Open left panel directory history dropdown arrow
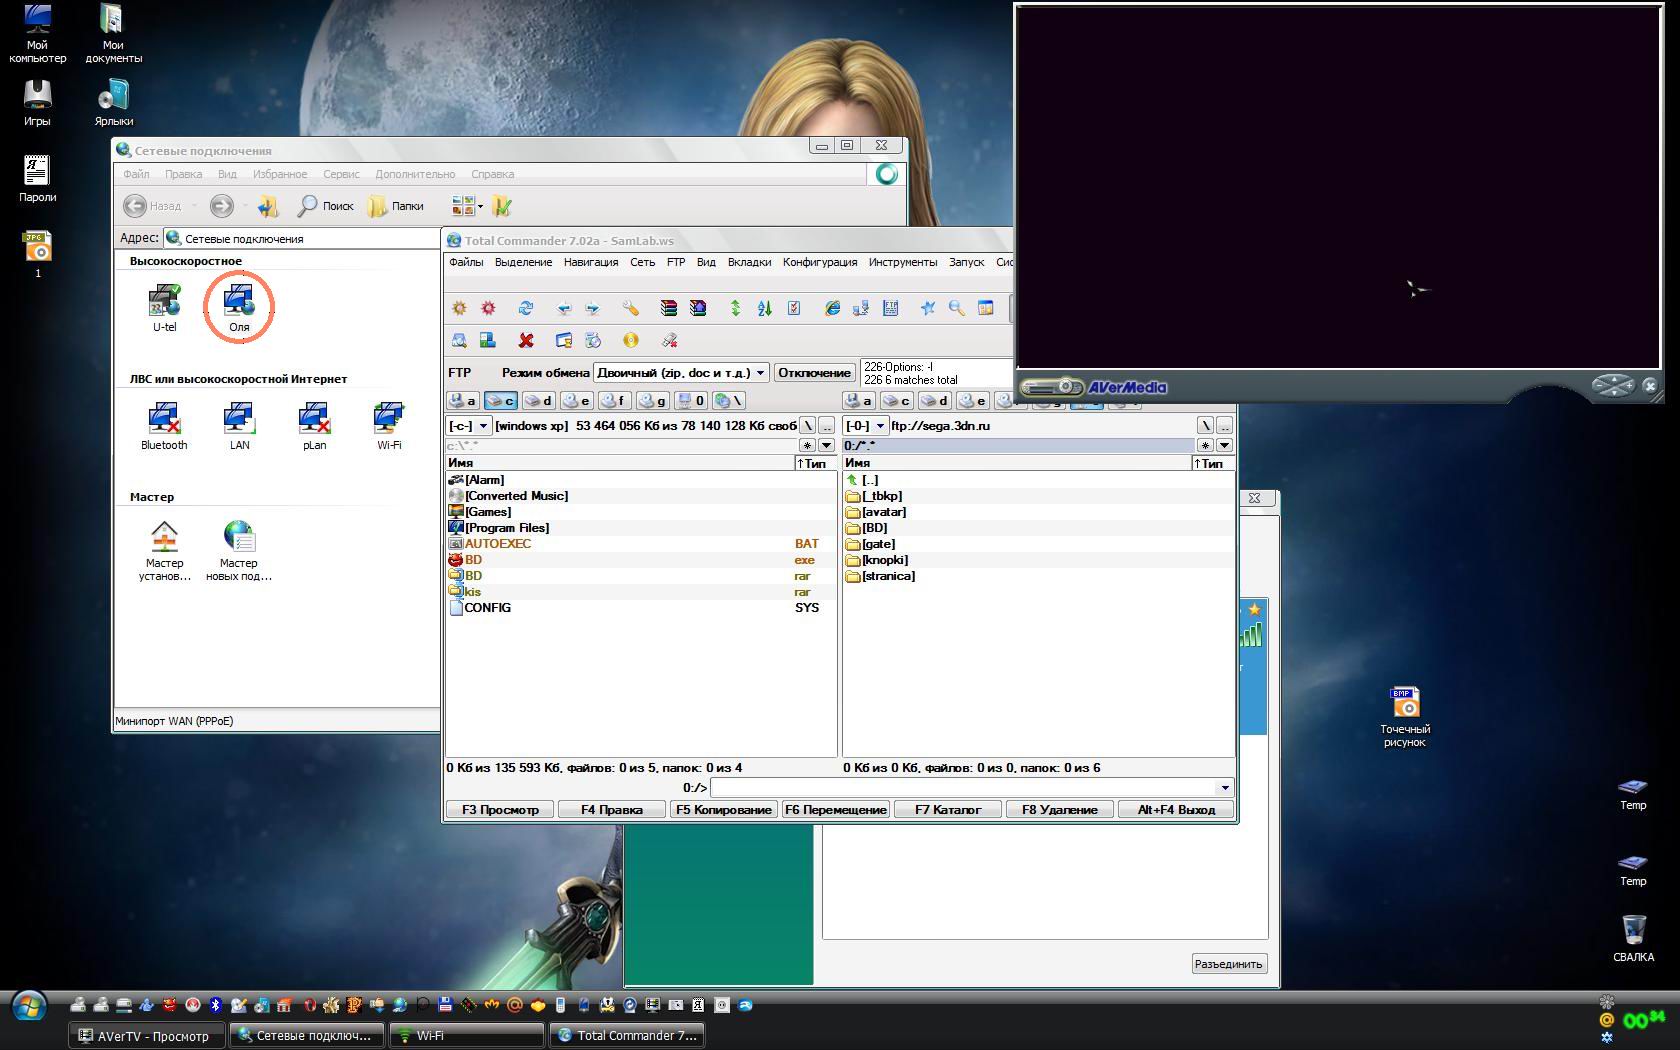The image size is (1680, 1050). [826, 445]
